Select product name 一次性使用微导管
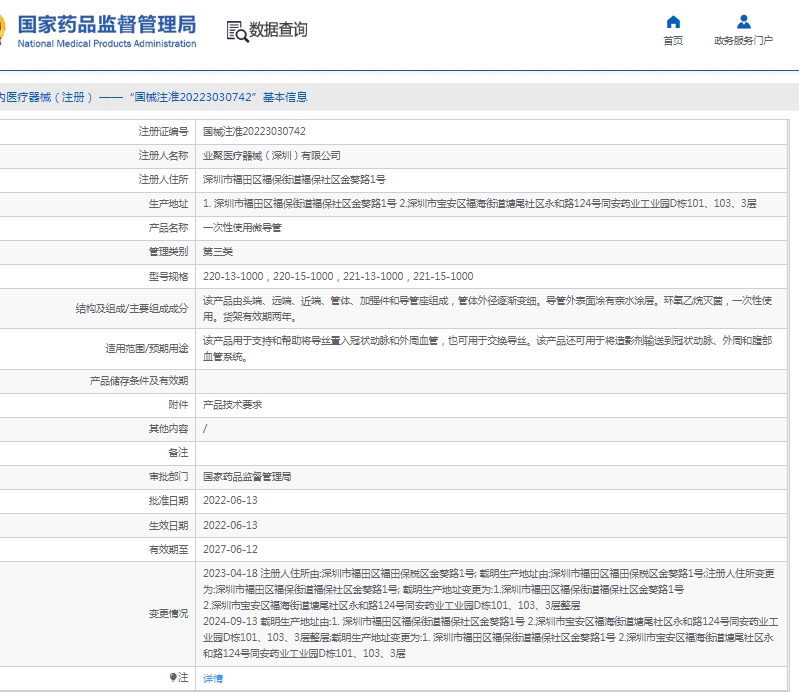Image resolution: width=799 pixels, height=698 pixels. coord(242,227)
